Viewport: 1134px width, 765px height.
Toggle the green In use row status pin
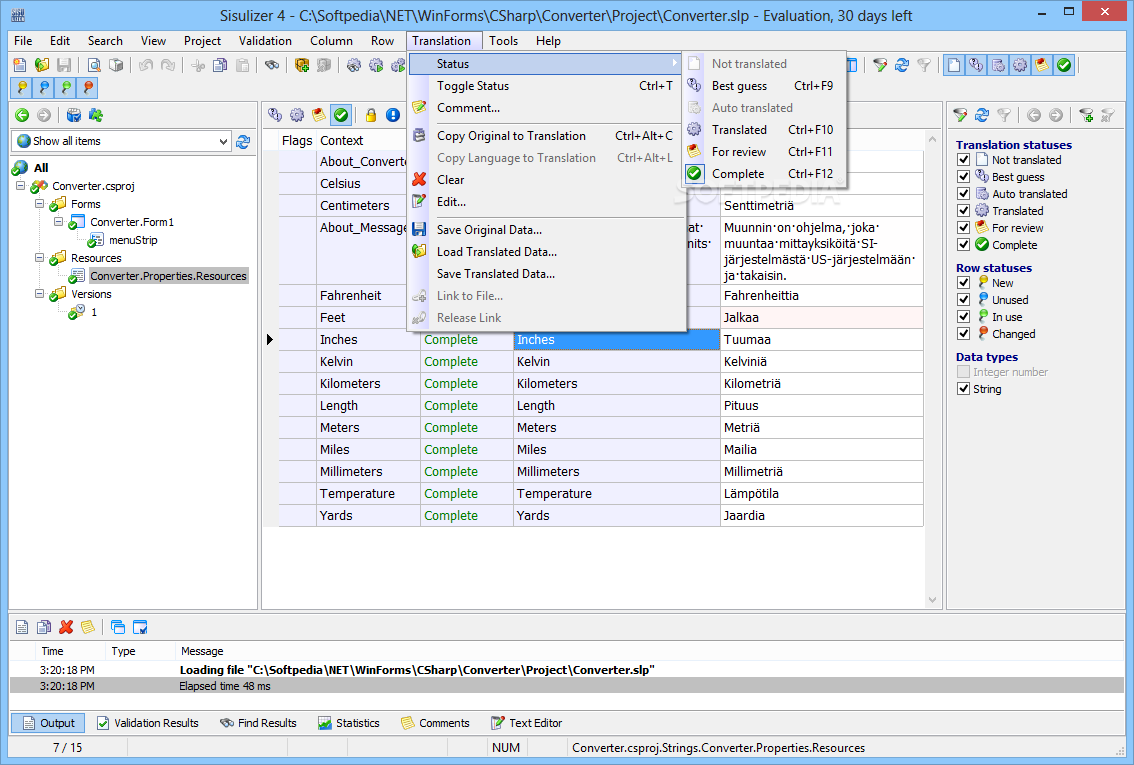tap(67, 87)
